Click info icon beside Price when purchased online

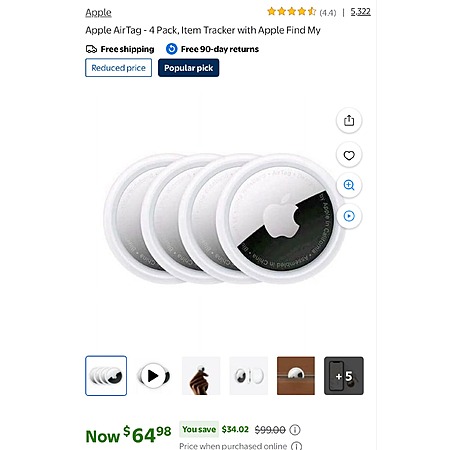point(296,446)
